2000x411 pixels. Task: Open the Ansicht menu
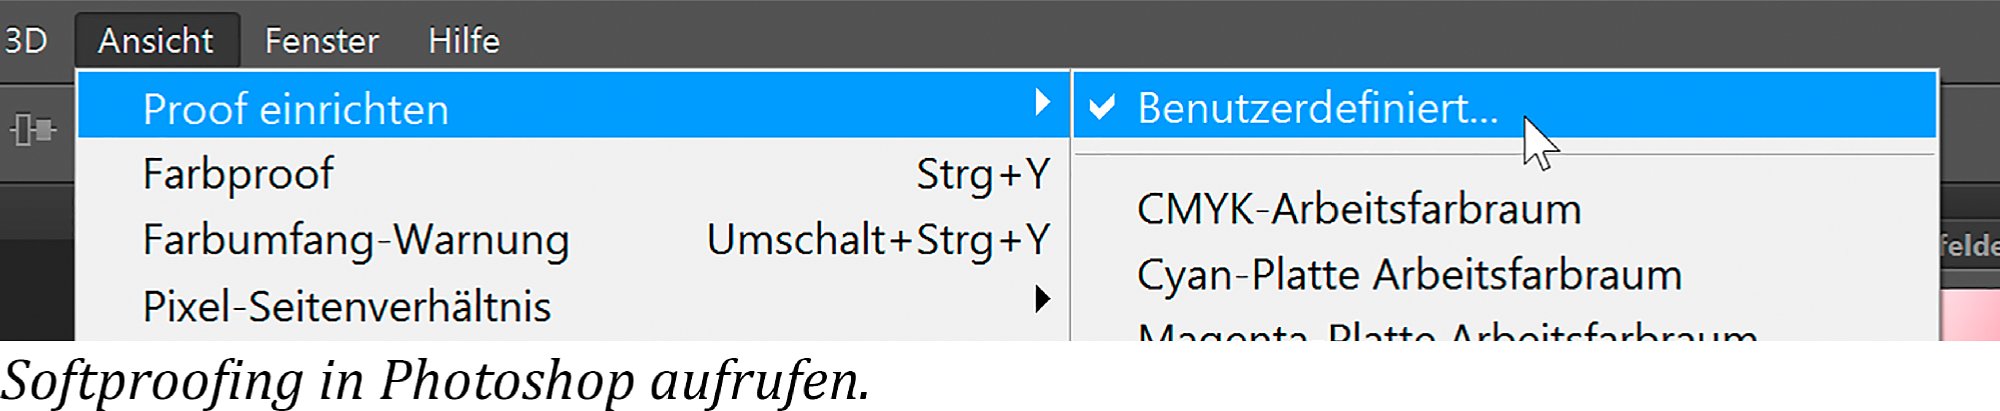(156, 41)
